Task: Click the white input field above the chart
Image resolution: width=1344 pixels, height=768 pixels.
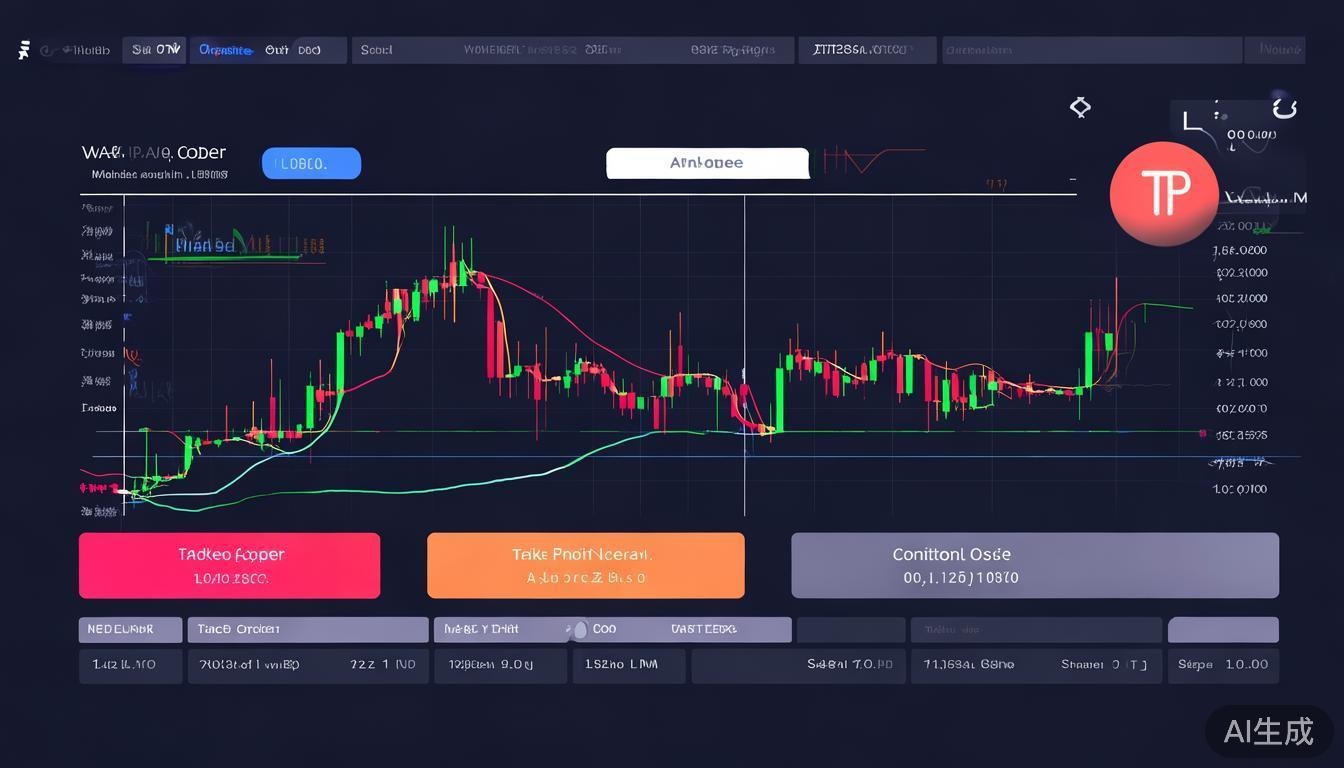Action: (707, 163)
